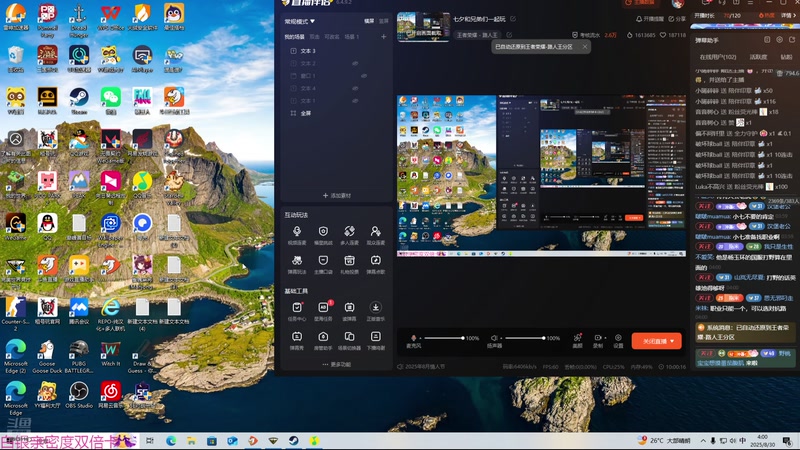The width and height of the screenshot is (800, 450).
Task: Click the 王者荣耀 · 路人王 category tag
Action: [477, 35]
